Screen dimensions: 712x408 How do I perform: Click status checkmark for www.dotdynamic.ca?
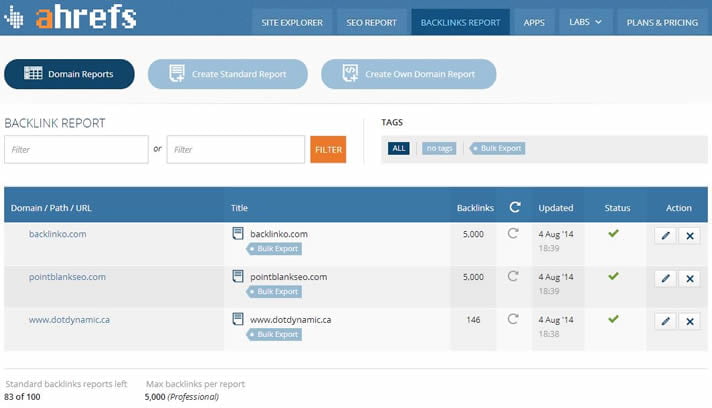pos(613,319)
